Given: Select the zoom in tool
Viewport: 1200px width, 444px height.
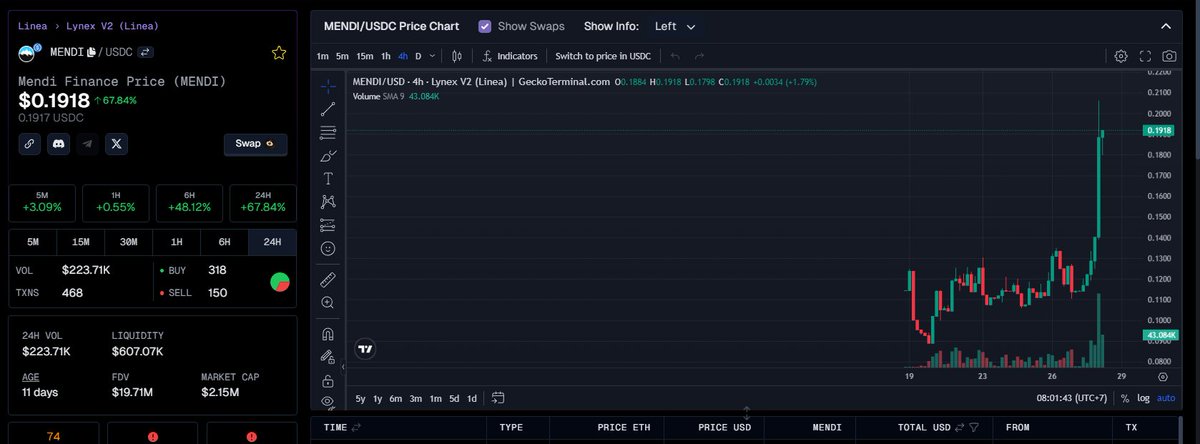Looking at the screenshot, I should [327, 302].
